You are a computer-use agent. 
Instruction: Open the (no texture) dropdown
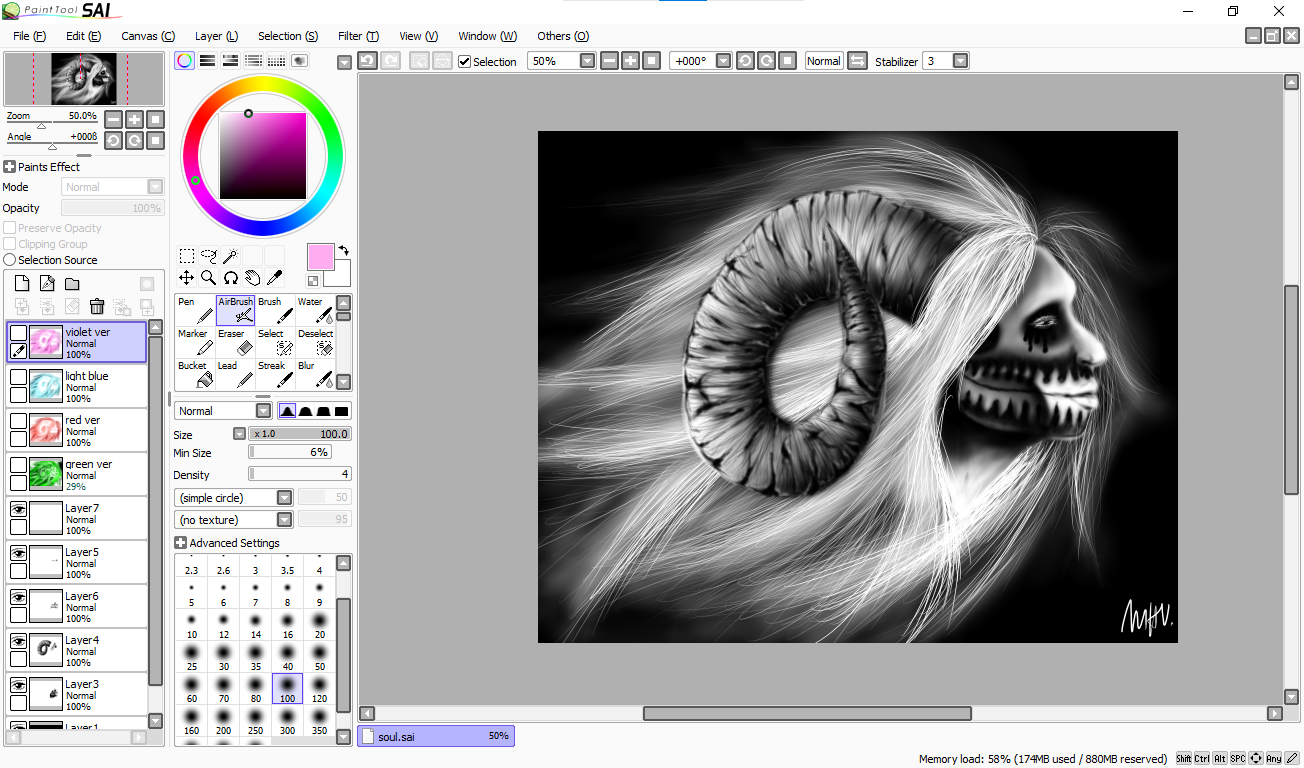284,520
